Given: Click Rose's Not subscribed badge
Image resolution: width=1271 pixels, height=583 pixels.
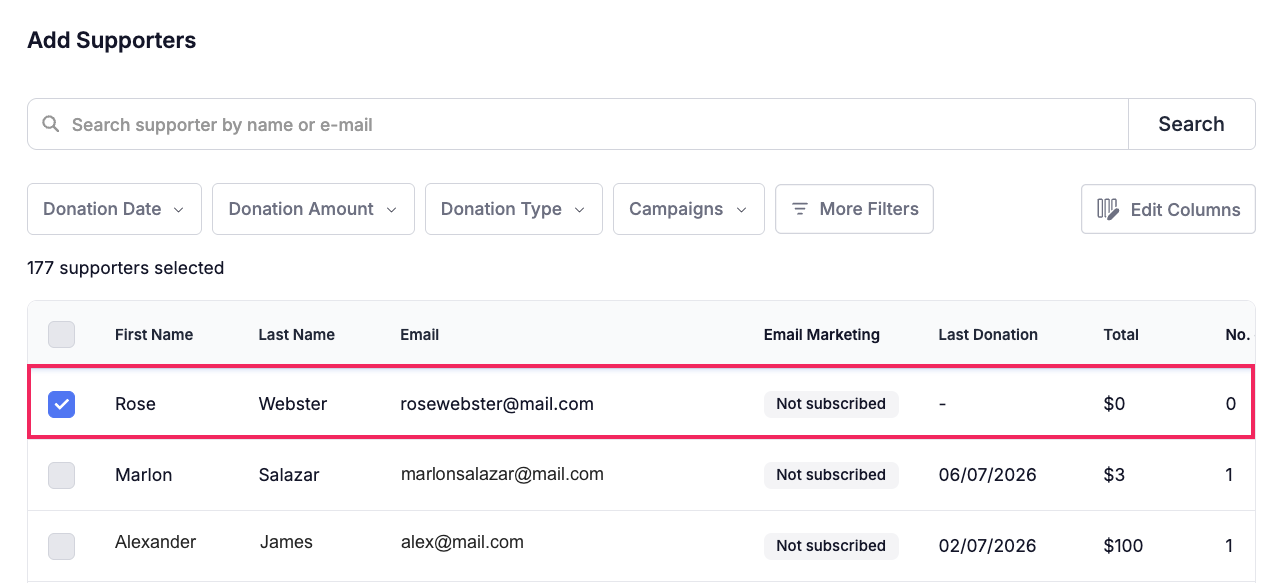Looking at the screenshot, I should [831, 404].
